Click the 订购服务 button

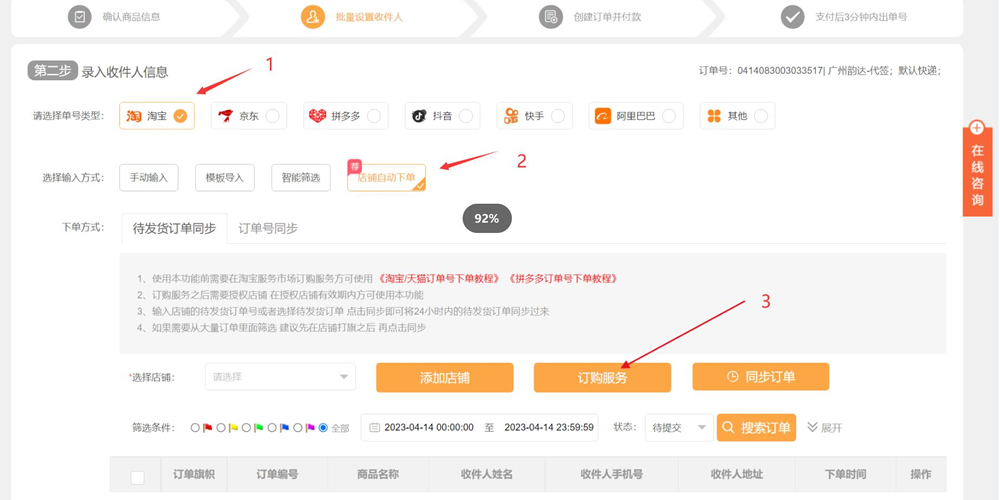tap(602, 378)
